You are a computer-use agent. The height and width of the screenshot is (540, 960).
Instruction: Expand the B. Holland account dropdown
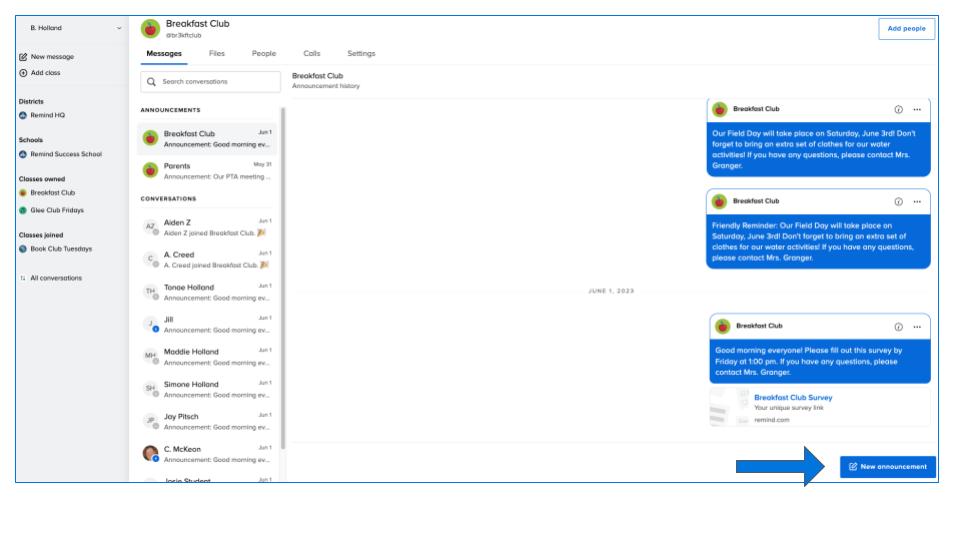[120, 28]
